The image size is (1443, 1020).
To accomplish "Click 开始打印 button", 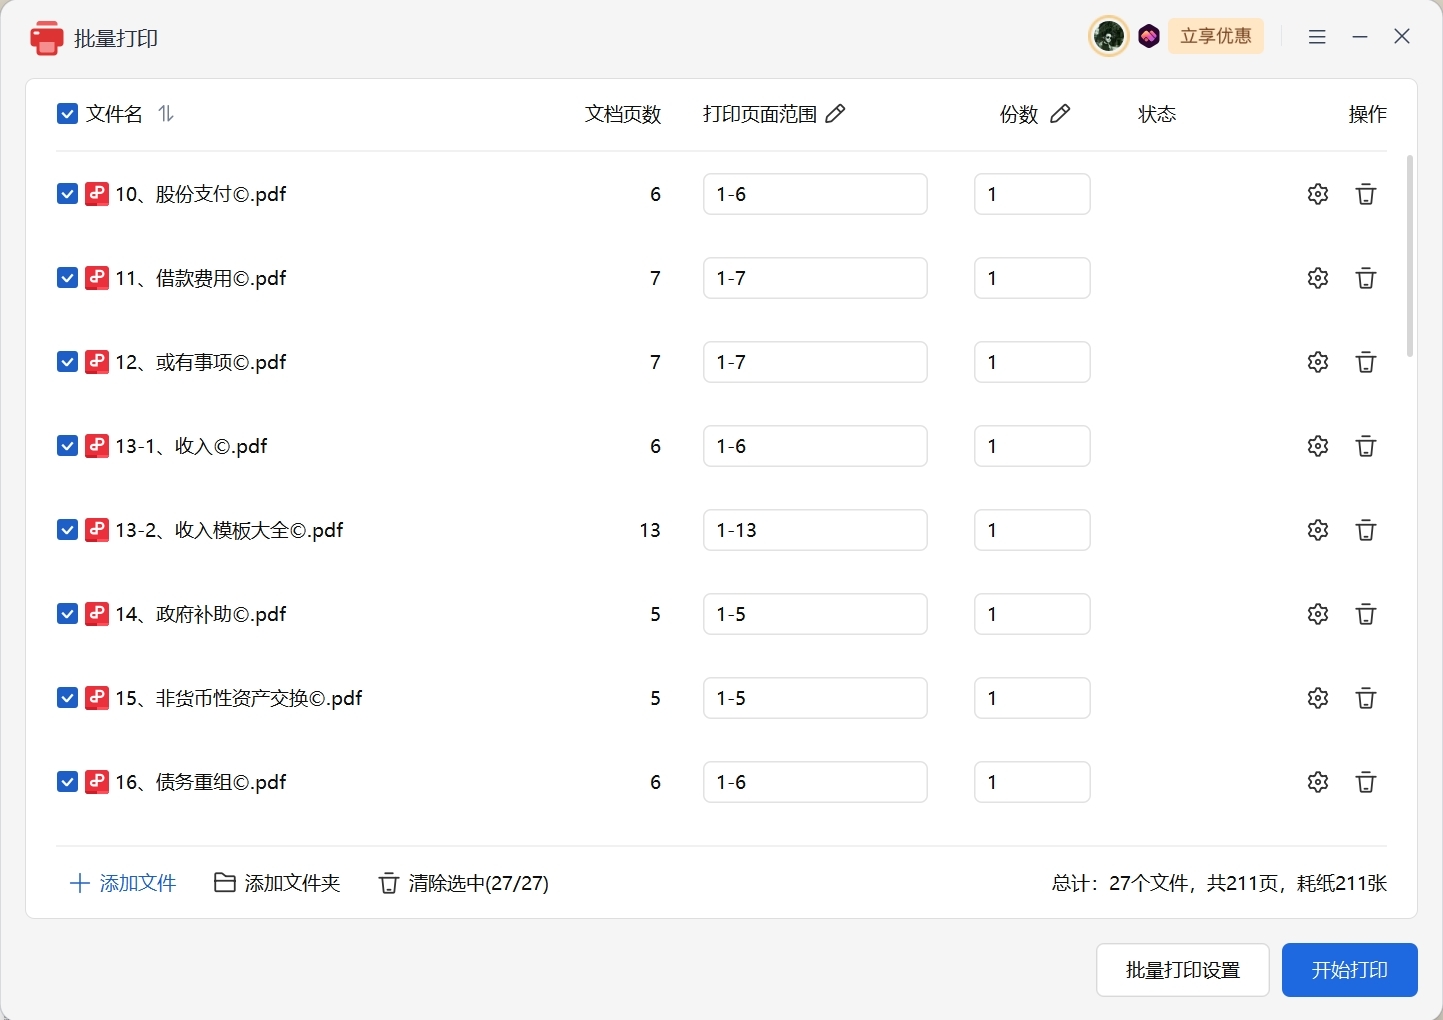I will pos(1350,970).
